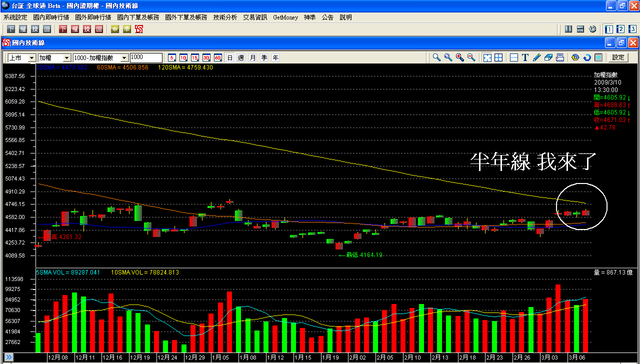Open the 交易資訊 menu
Image resolution: width=640 pixels, height=364 pixels.
click(255, 17)
